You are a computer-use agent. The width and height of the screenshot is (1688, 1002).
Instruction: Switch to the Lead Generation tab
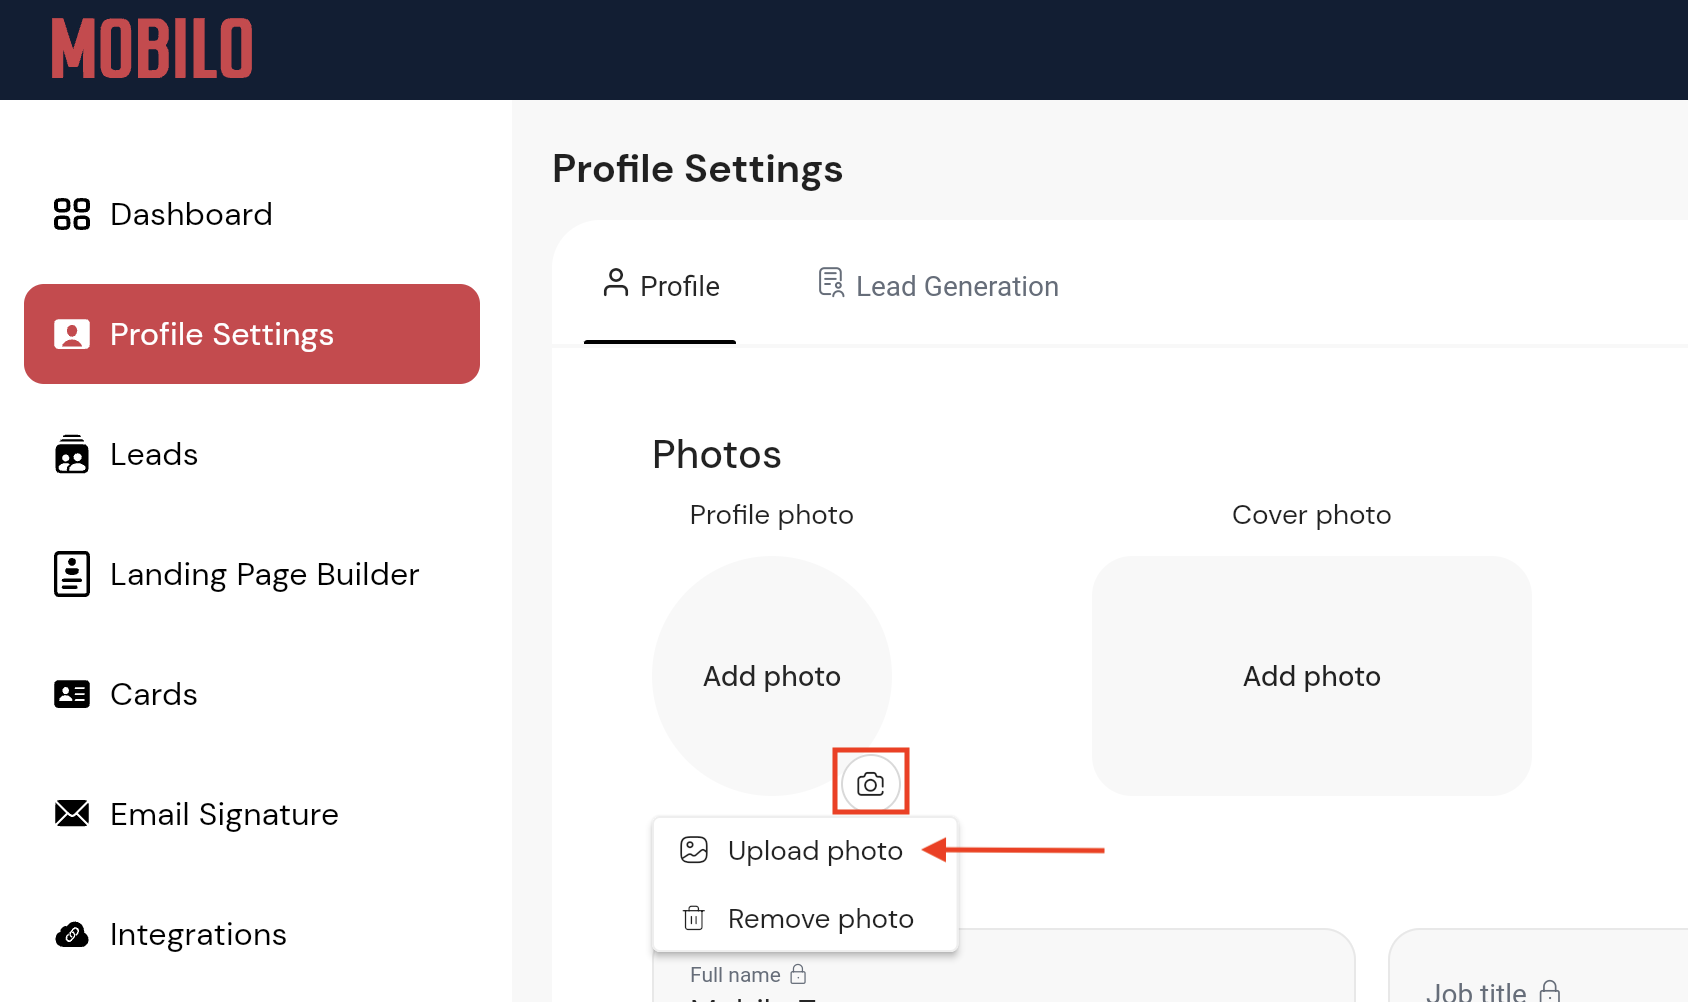pos(938,286)
